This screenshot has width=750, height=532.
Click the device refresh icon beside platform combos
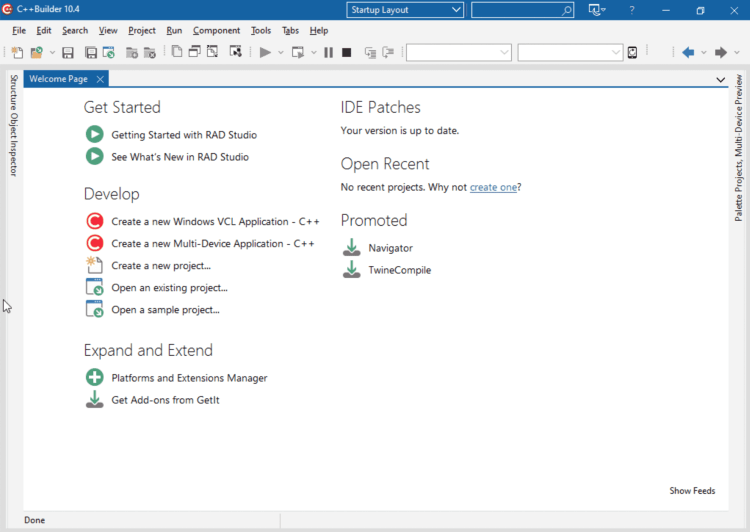pyautogui.click(x=632, y=52)
